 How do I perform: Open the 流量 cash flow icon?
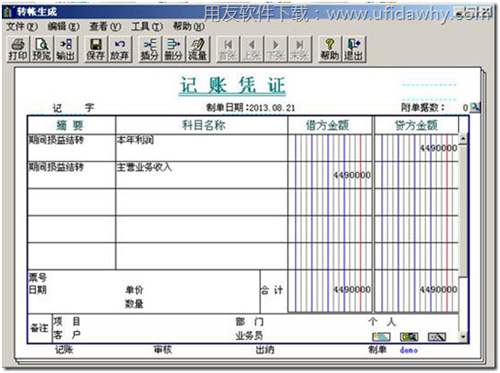click(x=197, y=49)
